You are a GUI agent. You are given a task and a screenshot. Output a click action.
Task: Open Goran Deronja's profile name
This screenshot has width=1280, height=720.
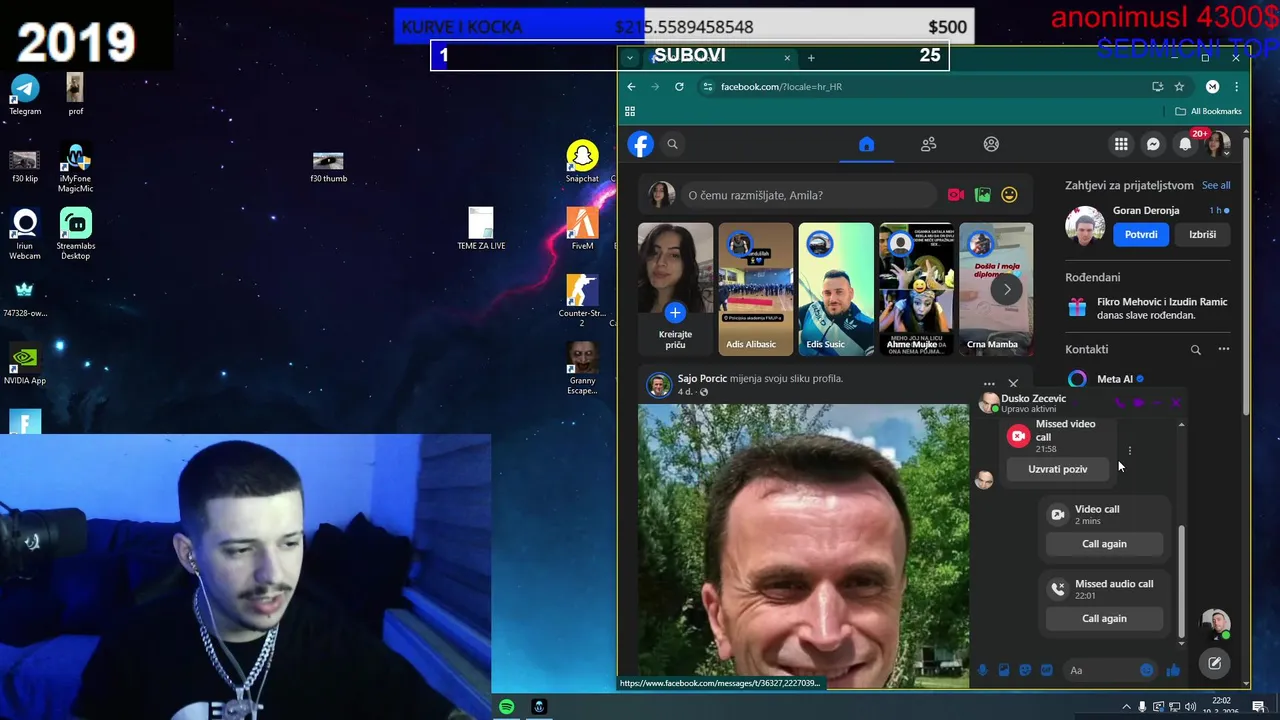point(1146,211)
